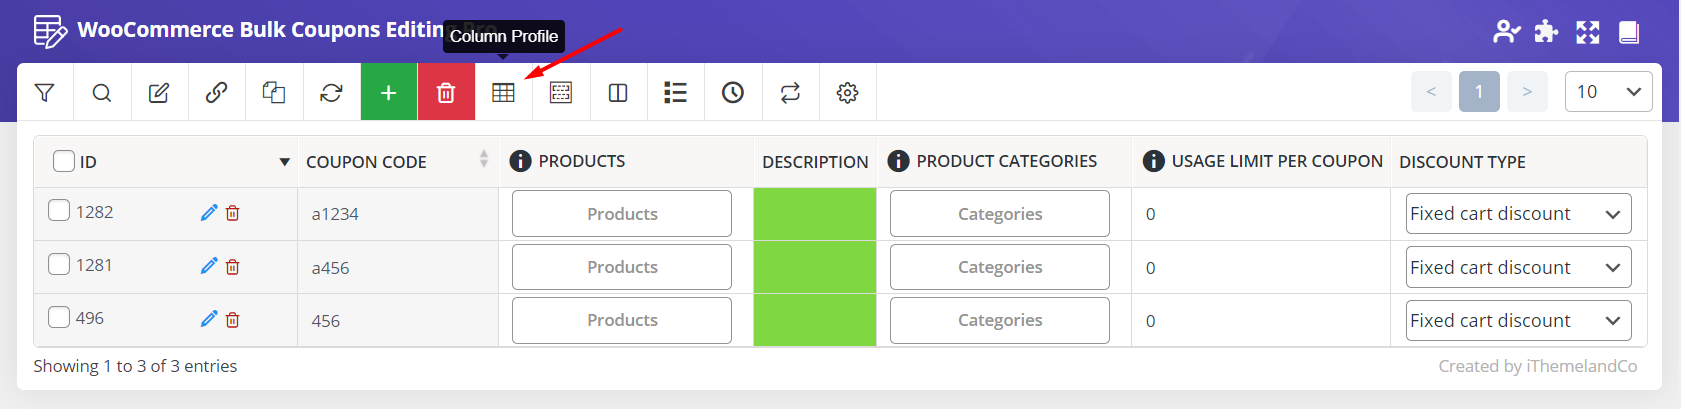Open the Column Profile grid icon
The width and height of the screenshot is (1681, 409).
click(503, 93)
